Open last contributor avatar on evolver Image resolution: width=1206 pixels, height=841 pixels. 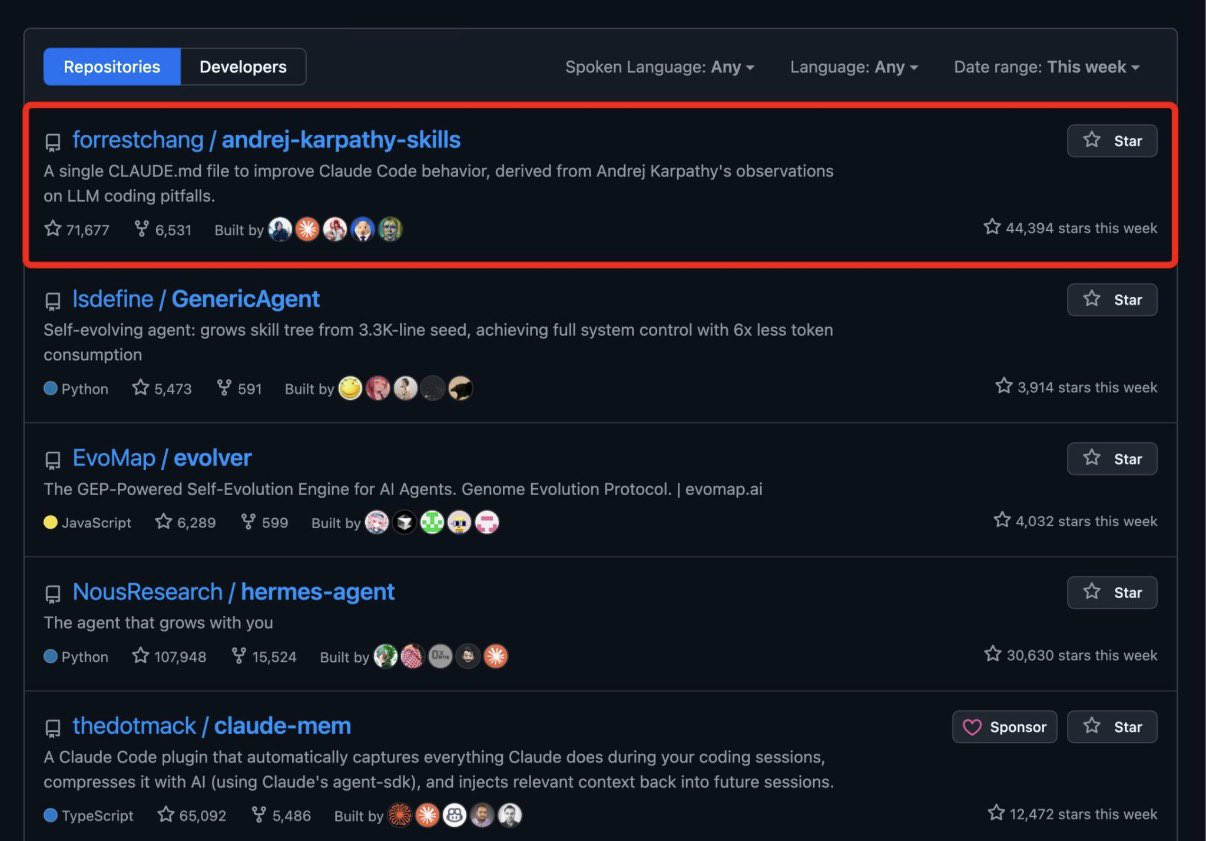[x=487, y=522]
